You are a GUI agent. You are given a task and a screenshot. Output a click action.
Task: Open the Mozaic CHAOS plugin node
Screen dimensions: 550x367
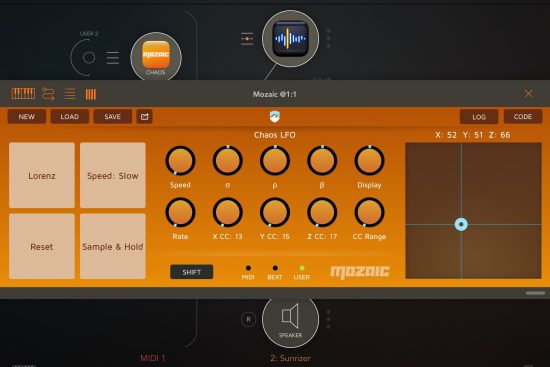[156, 56]
